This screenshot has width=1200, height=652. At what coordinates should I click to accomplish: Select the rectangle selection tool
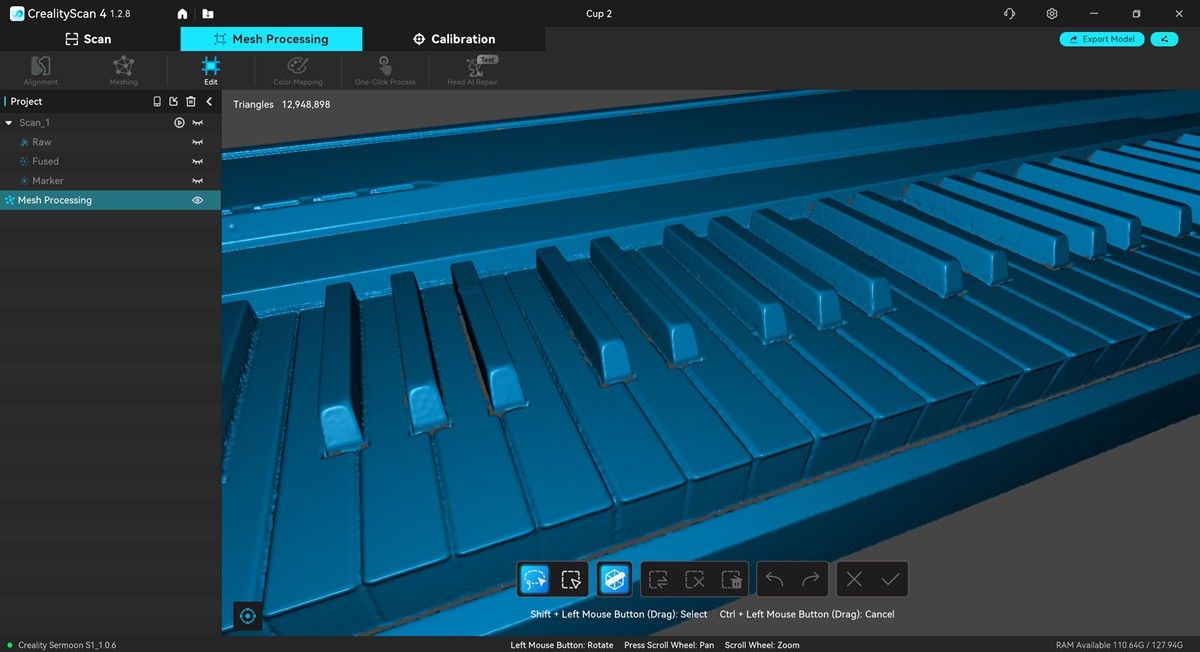click(571, 579)
